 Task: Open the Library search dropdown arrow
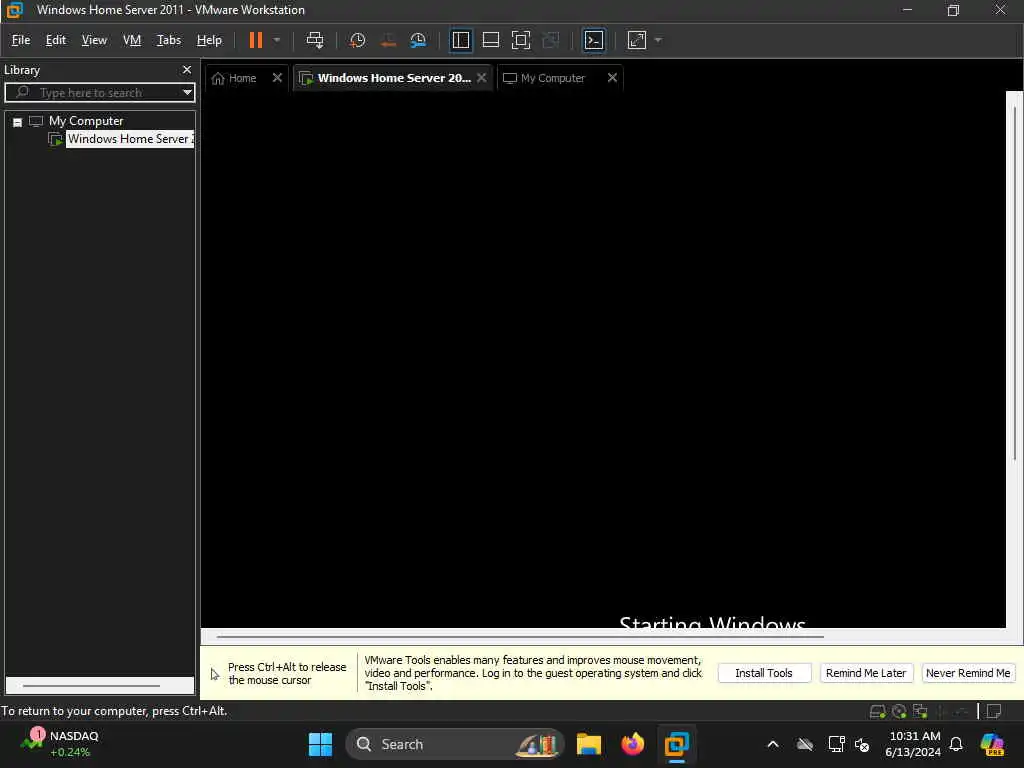click(187, 92)
